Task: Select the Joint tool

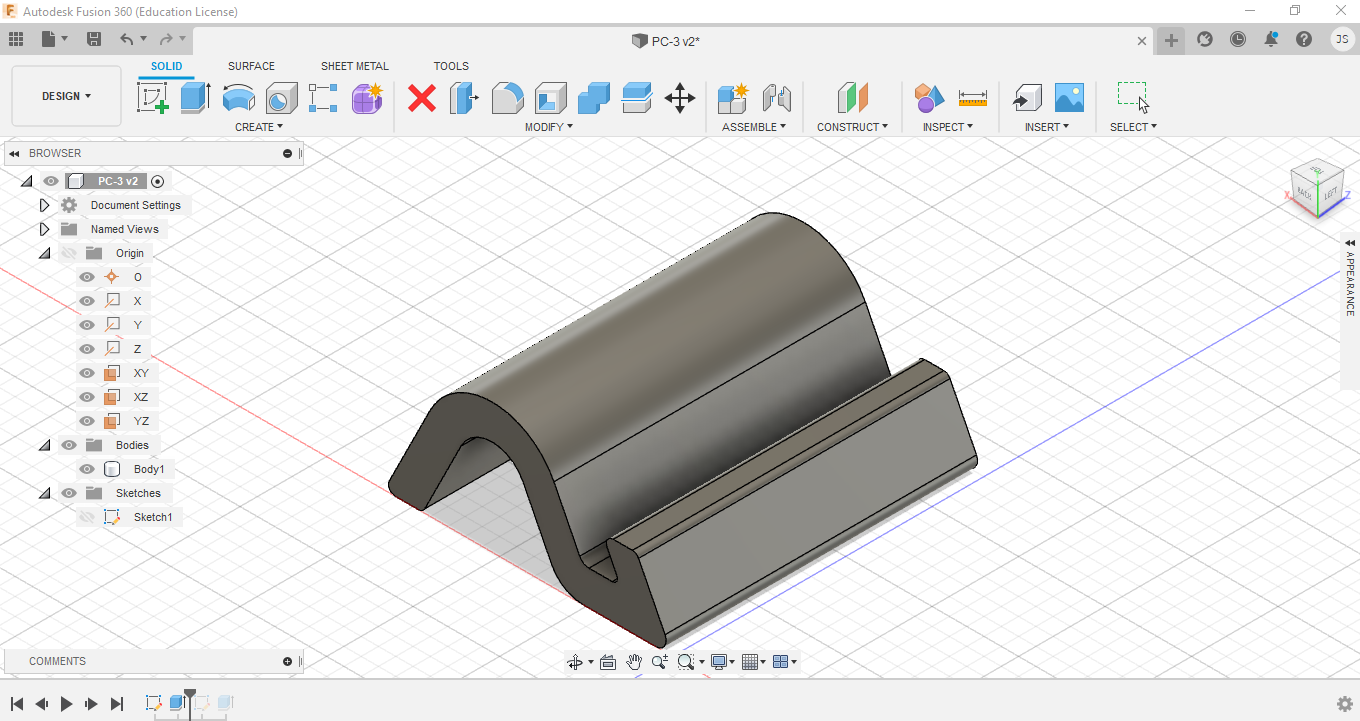Action: coord(776,98)
